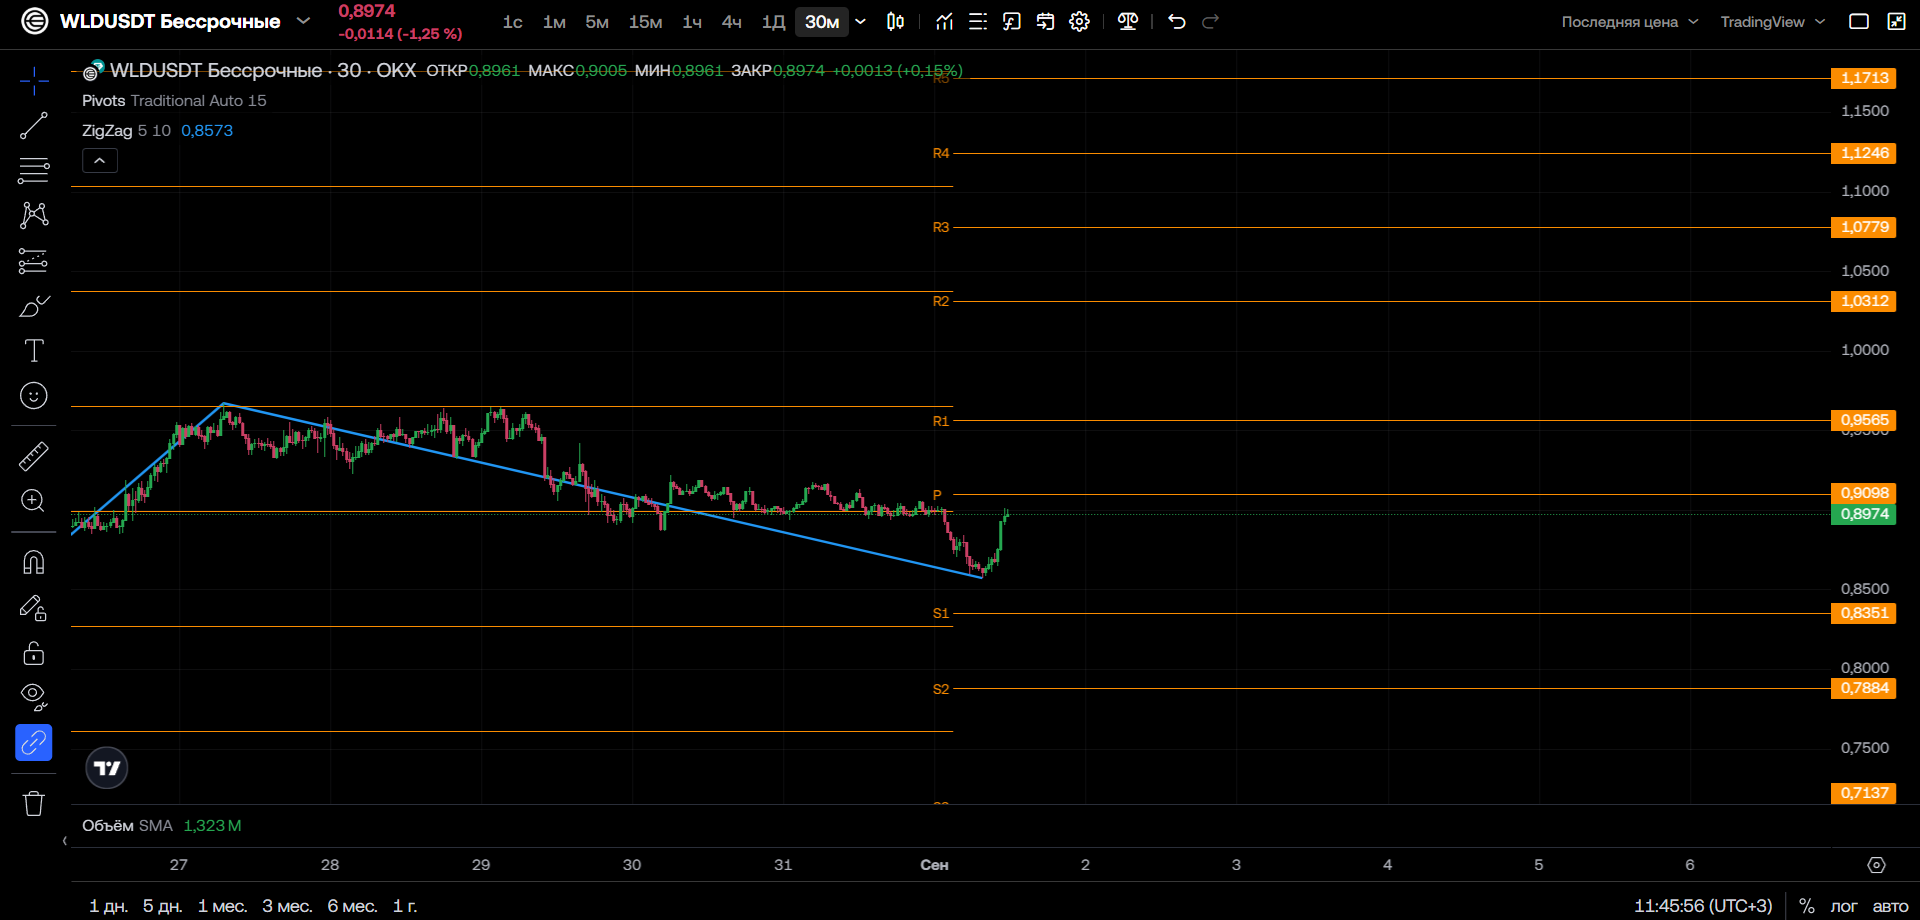Select the trend line drawing tool
This screenshot has height=920, width=1920.
tap(34, 125)
